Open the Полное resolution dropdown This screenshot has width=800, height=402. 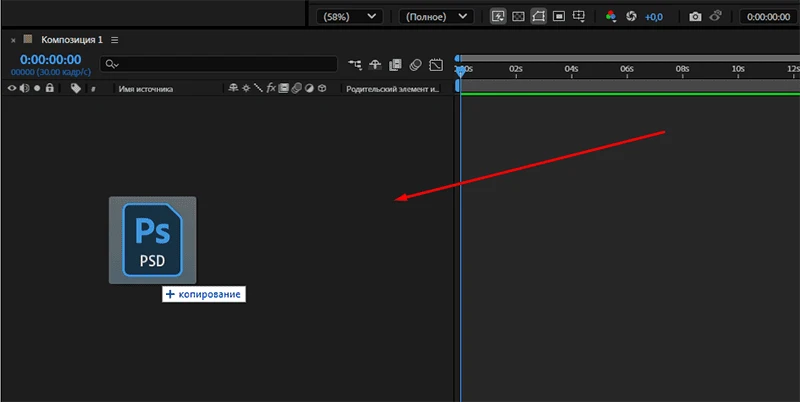(436, 17)
